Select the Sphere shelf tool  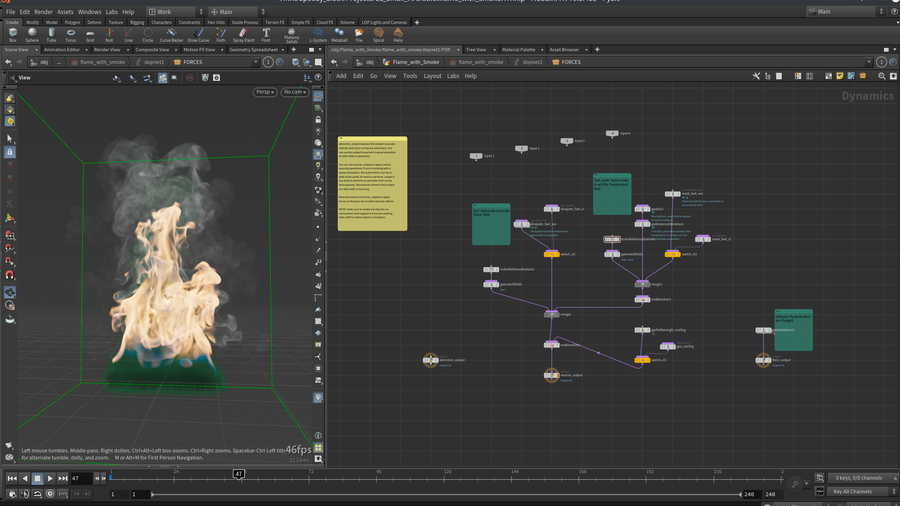32,35
